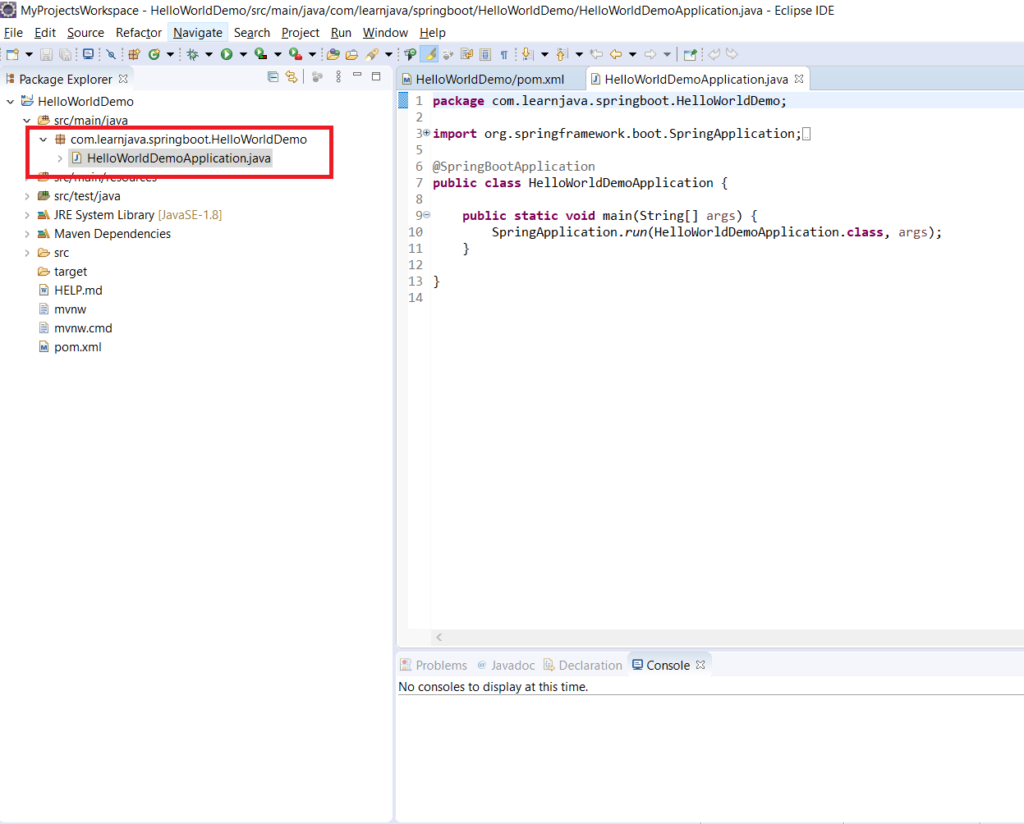The height and width of the screenshot is (824, 1024).
Task: Select the Mark Occurrences highlighter icon
Action: (x=429, y=54)
